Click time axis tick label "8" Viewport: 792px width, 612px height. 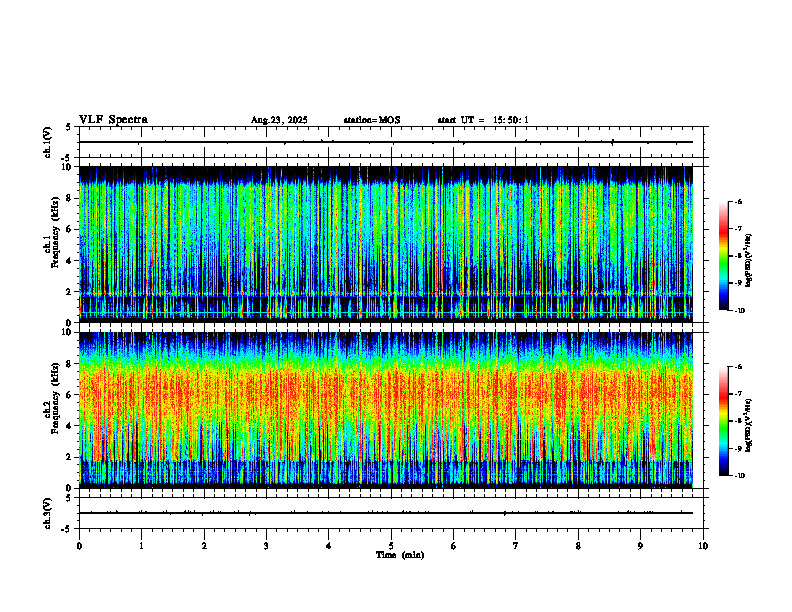pyautogui.click(x=578, y=546)
